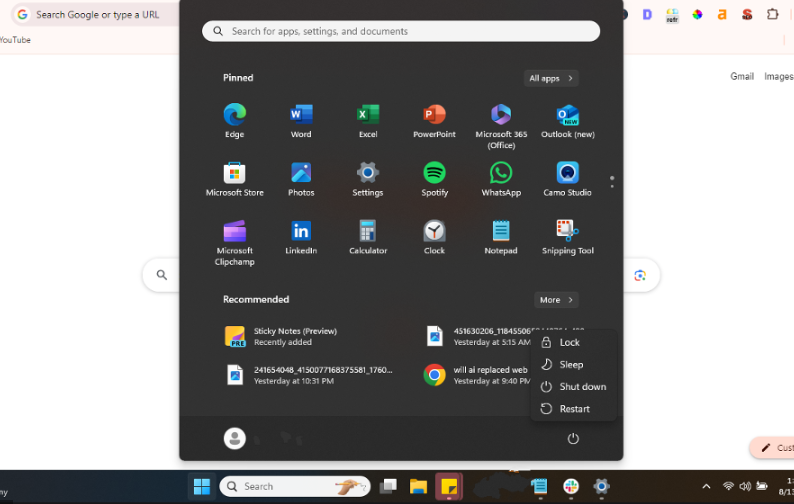The height and width of the screenshot is (504, 794).
Task: Open Outlook (new) pinned app
Action: click(x=568, y=121)
